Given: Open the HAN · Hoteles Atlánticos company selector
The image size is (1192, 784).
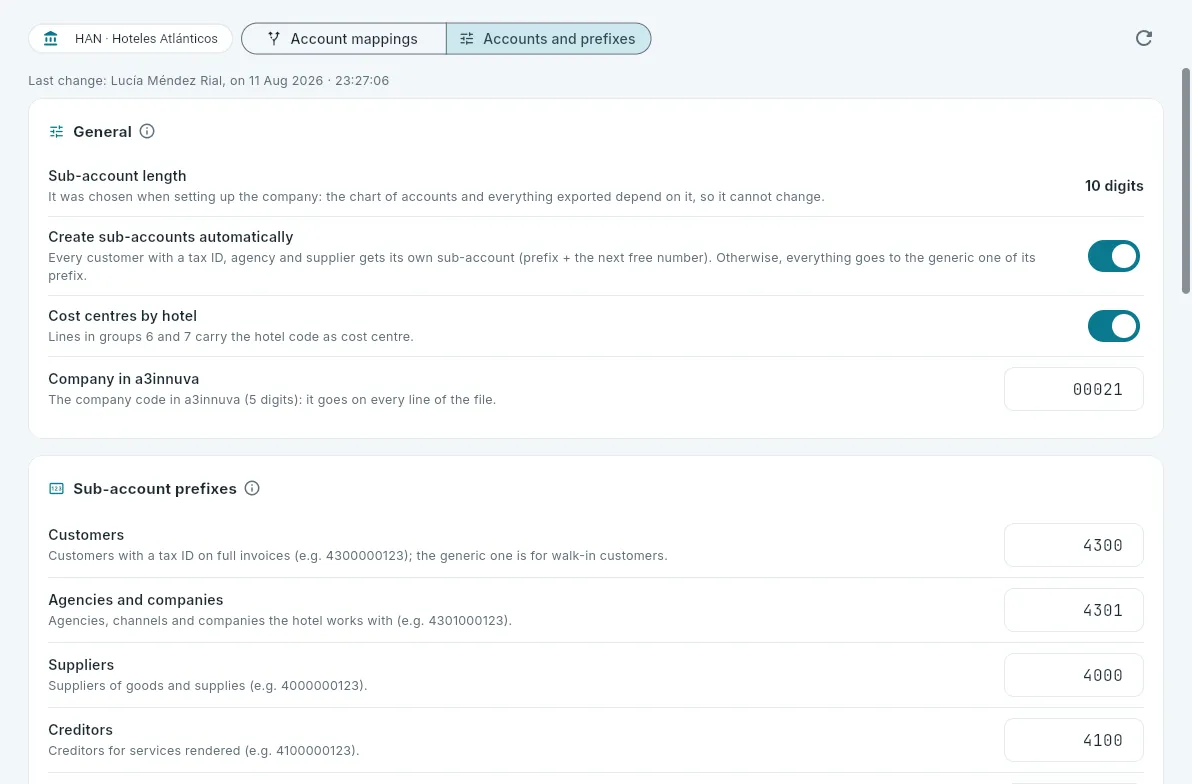Looking at the screenshot, I should point(131,38).
